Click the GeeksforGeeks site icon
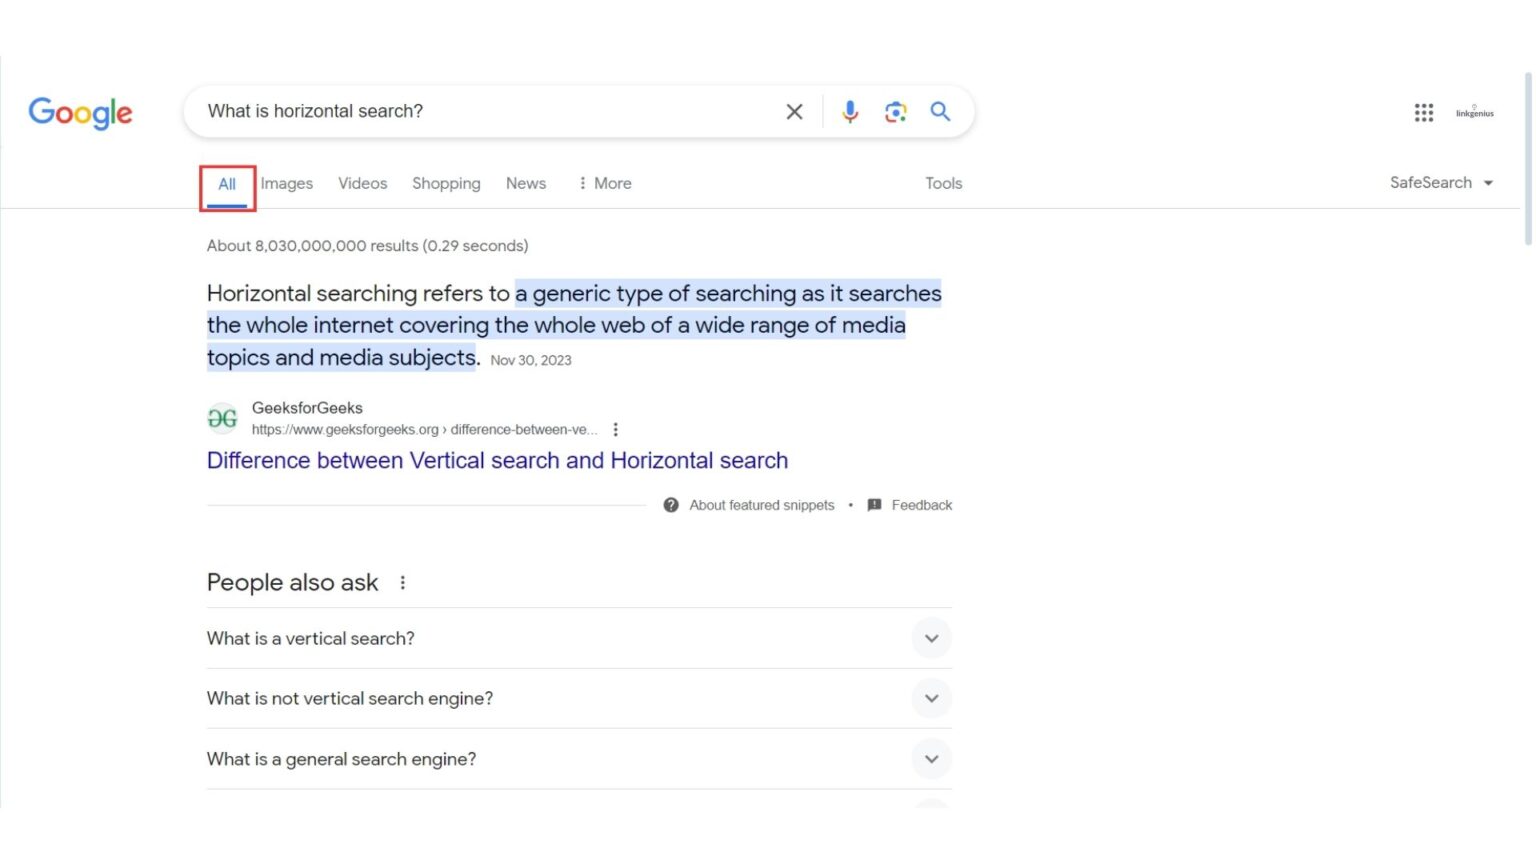The image size is (1536, 864). point(222,417)
